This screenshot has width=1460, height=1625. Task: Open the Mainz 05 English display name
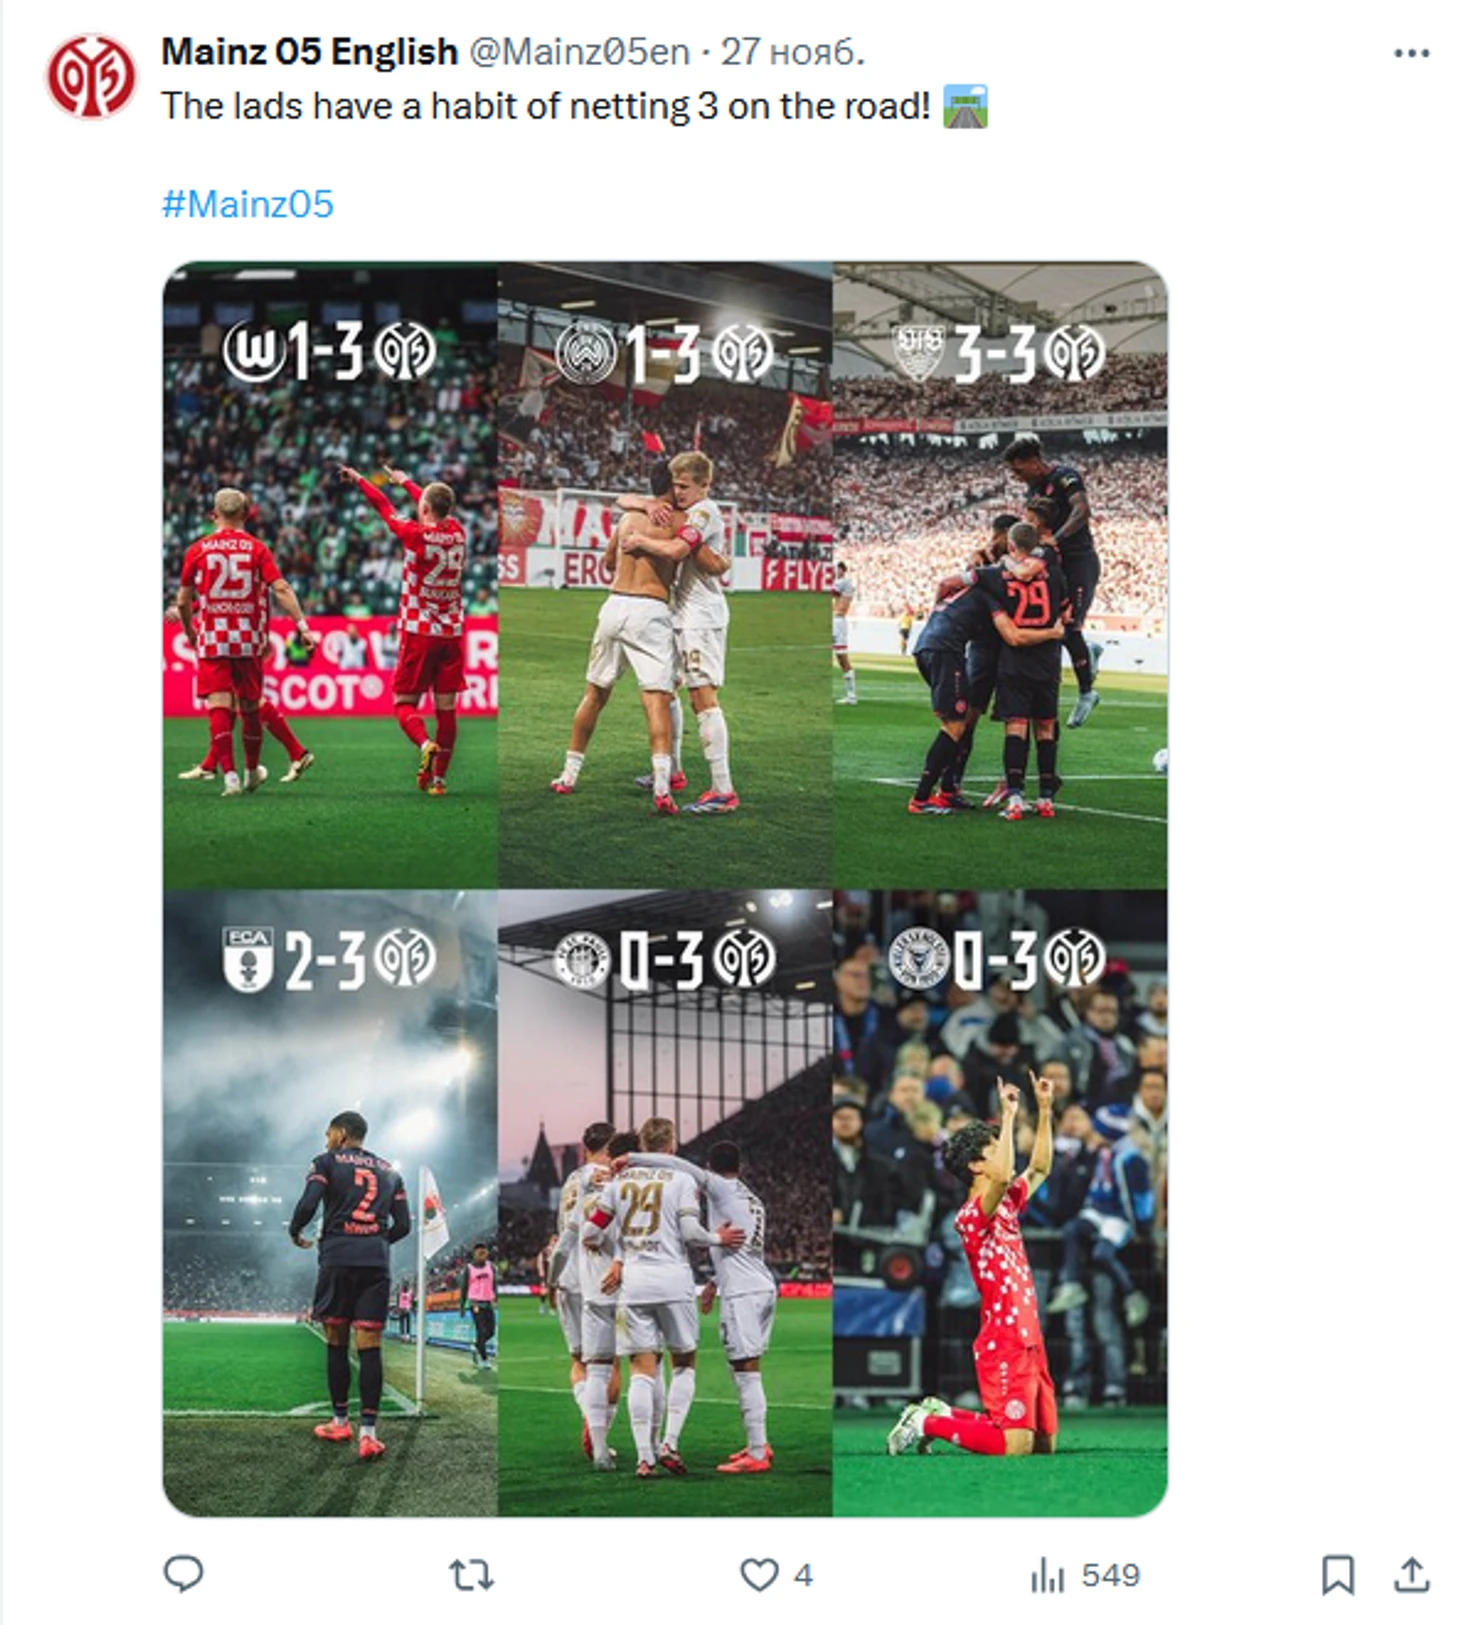pos(309,52)
